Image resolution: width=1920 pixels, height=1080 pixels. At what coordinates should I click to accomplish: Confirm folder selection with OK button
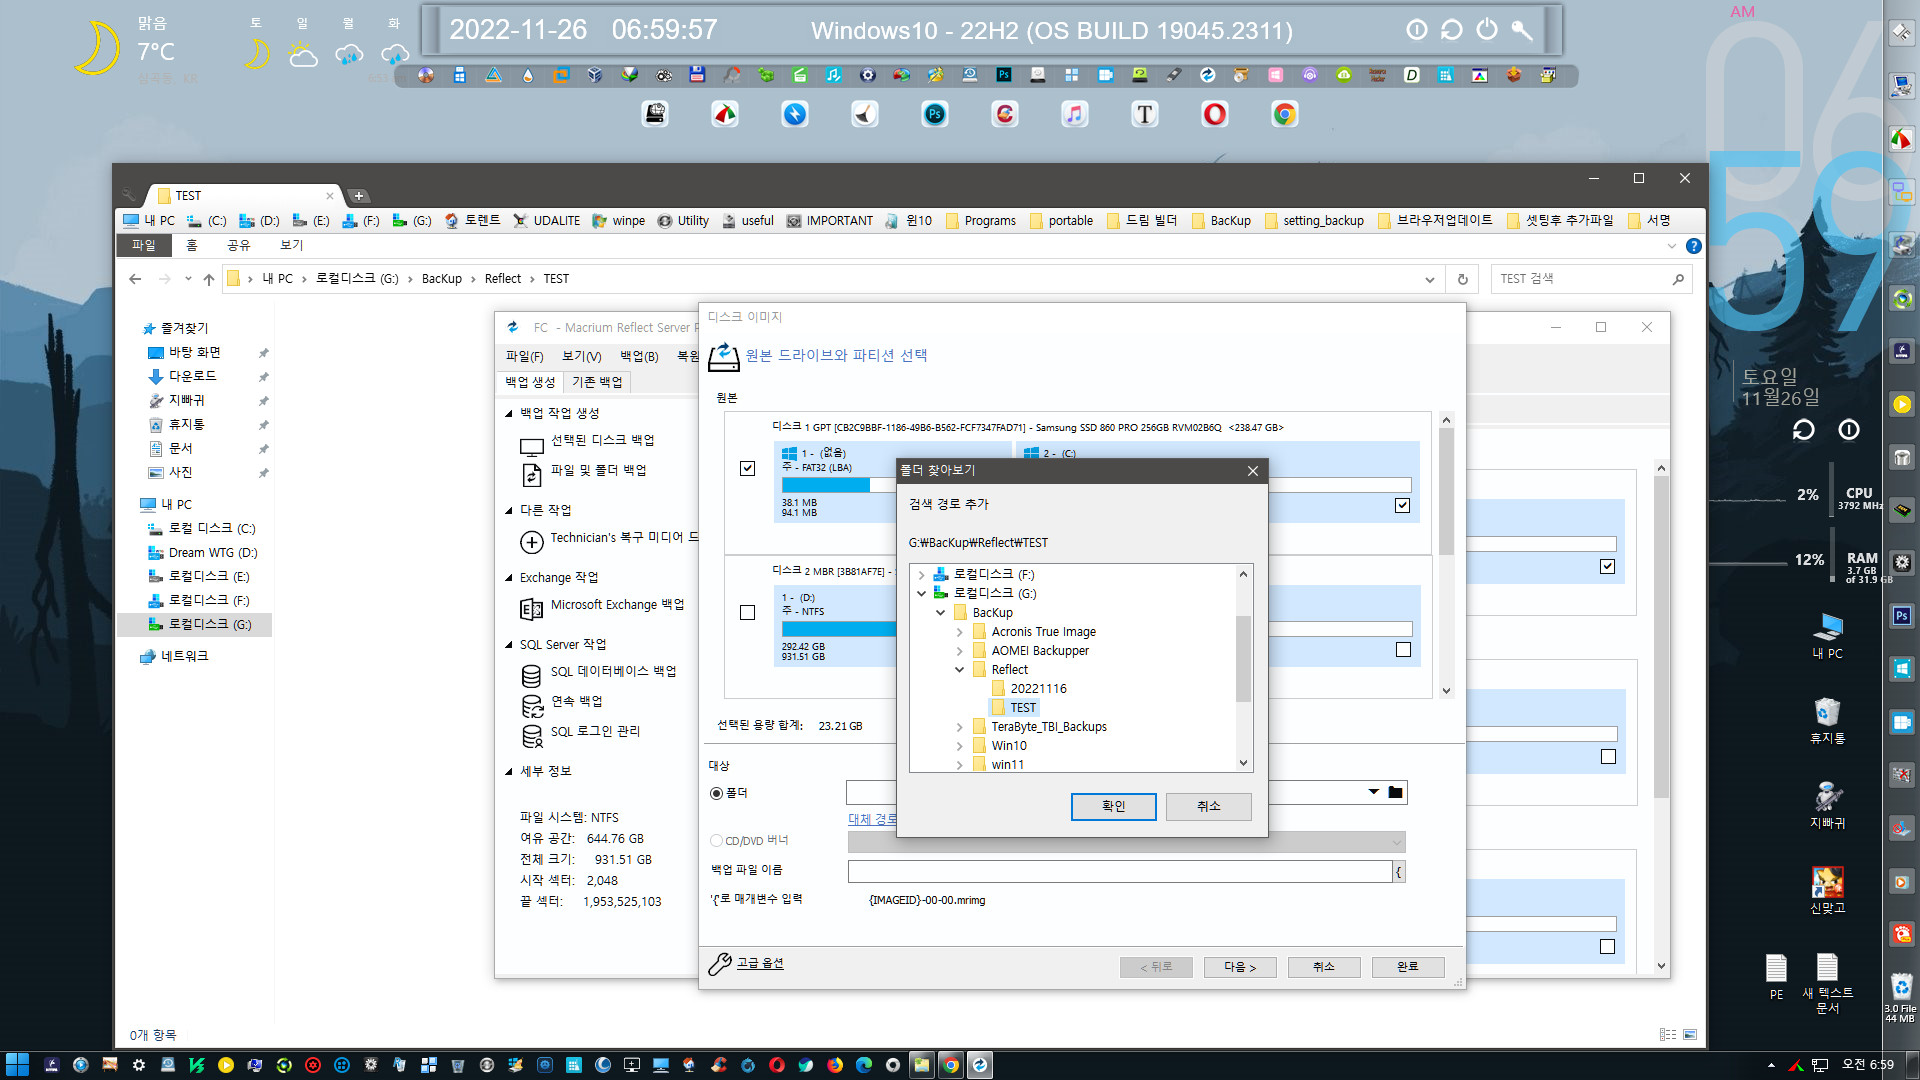[1113, 807]
